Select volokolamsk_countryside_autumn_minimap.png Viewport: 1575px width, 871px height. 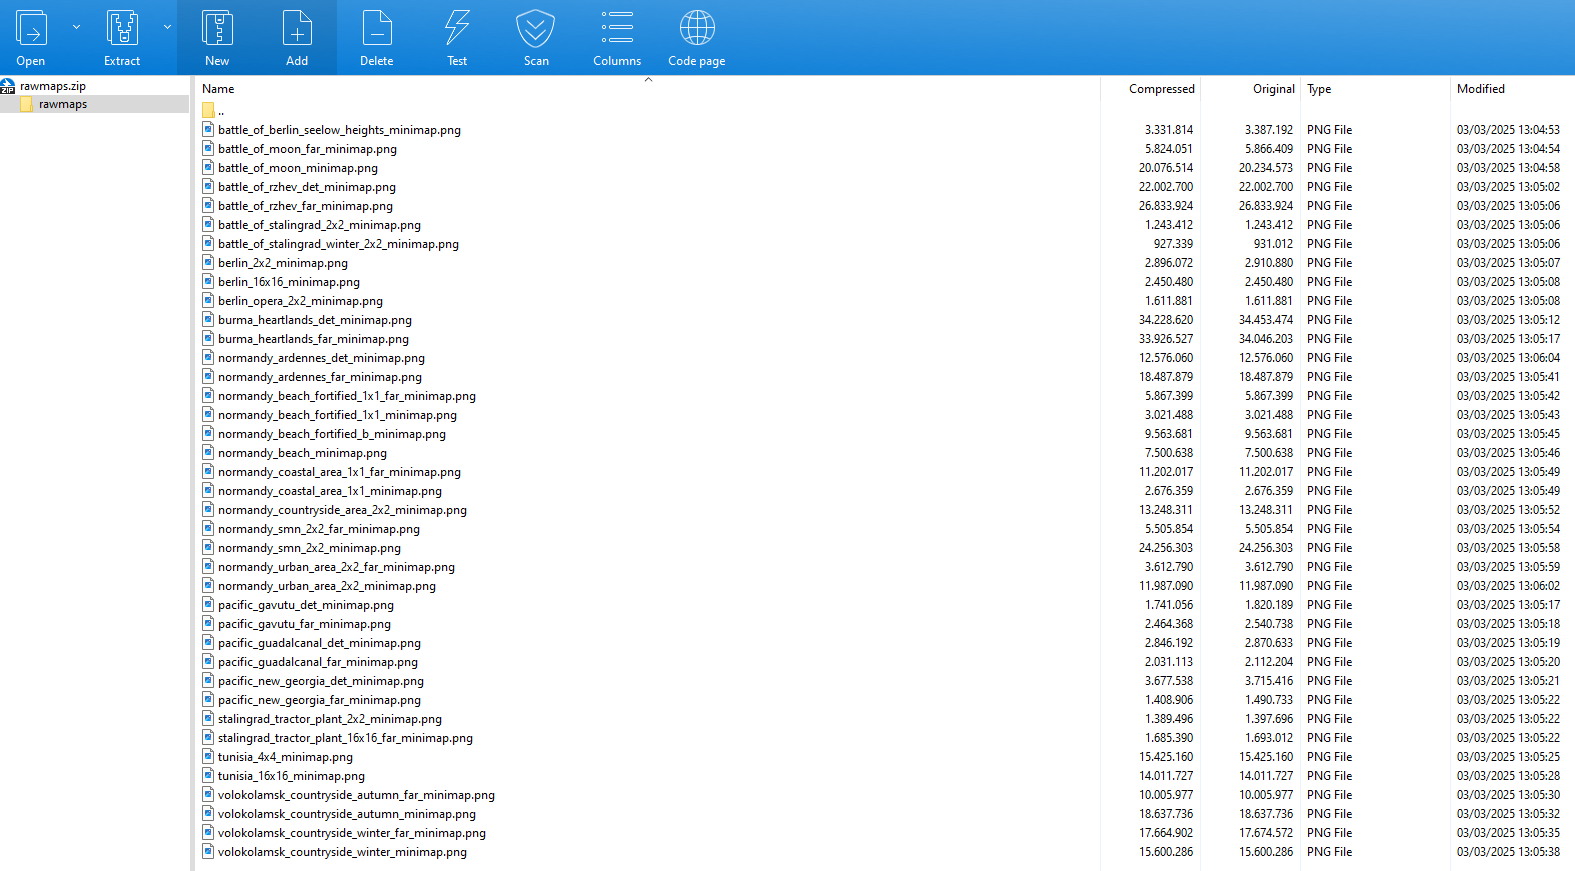click(347, 814)
